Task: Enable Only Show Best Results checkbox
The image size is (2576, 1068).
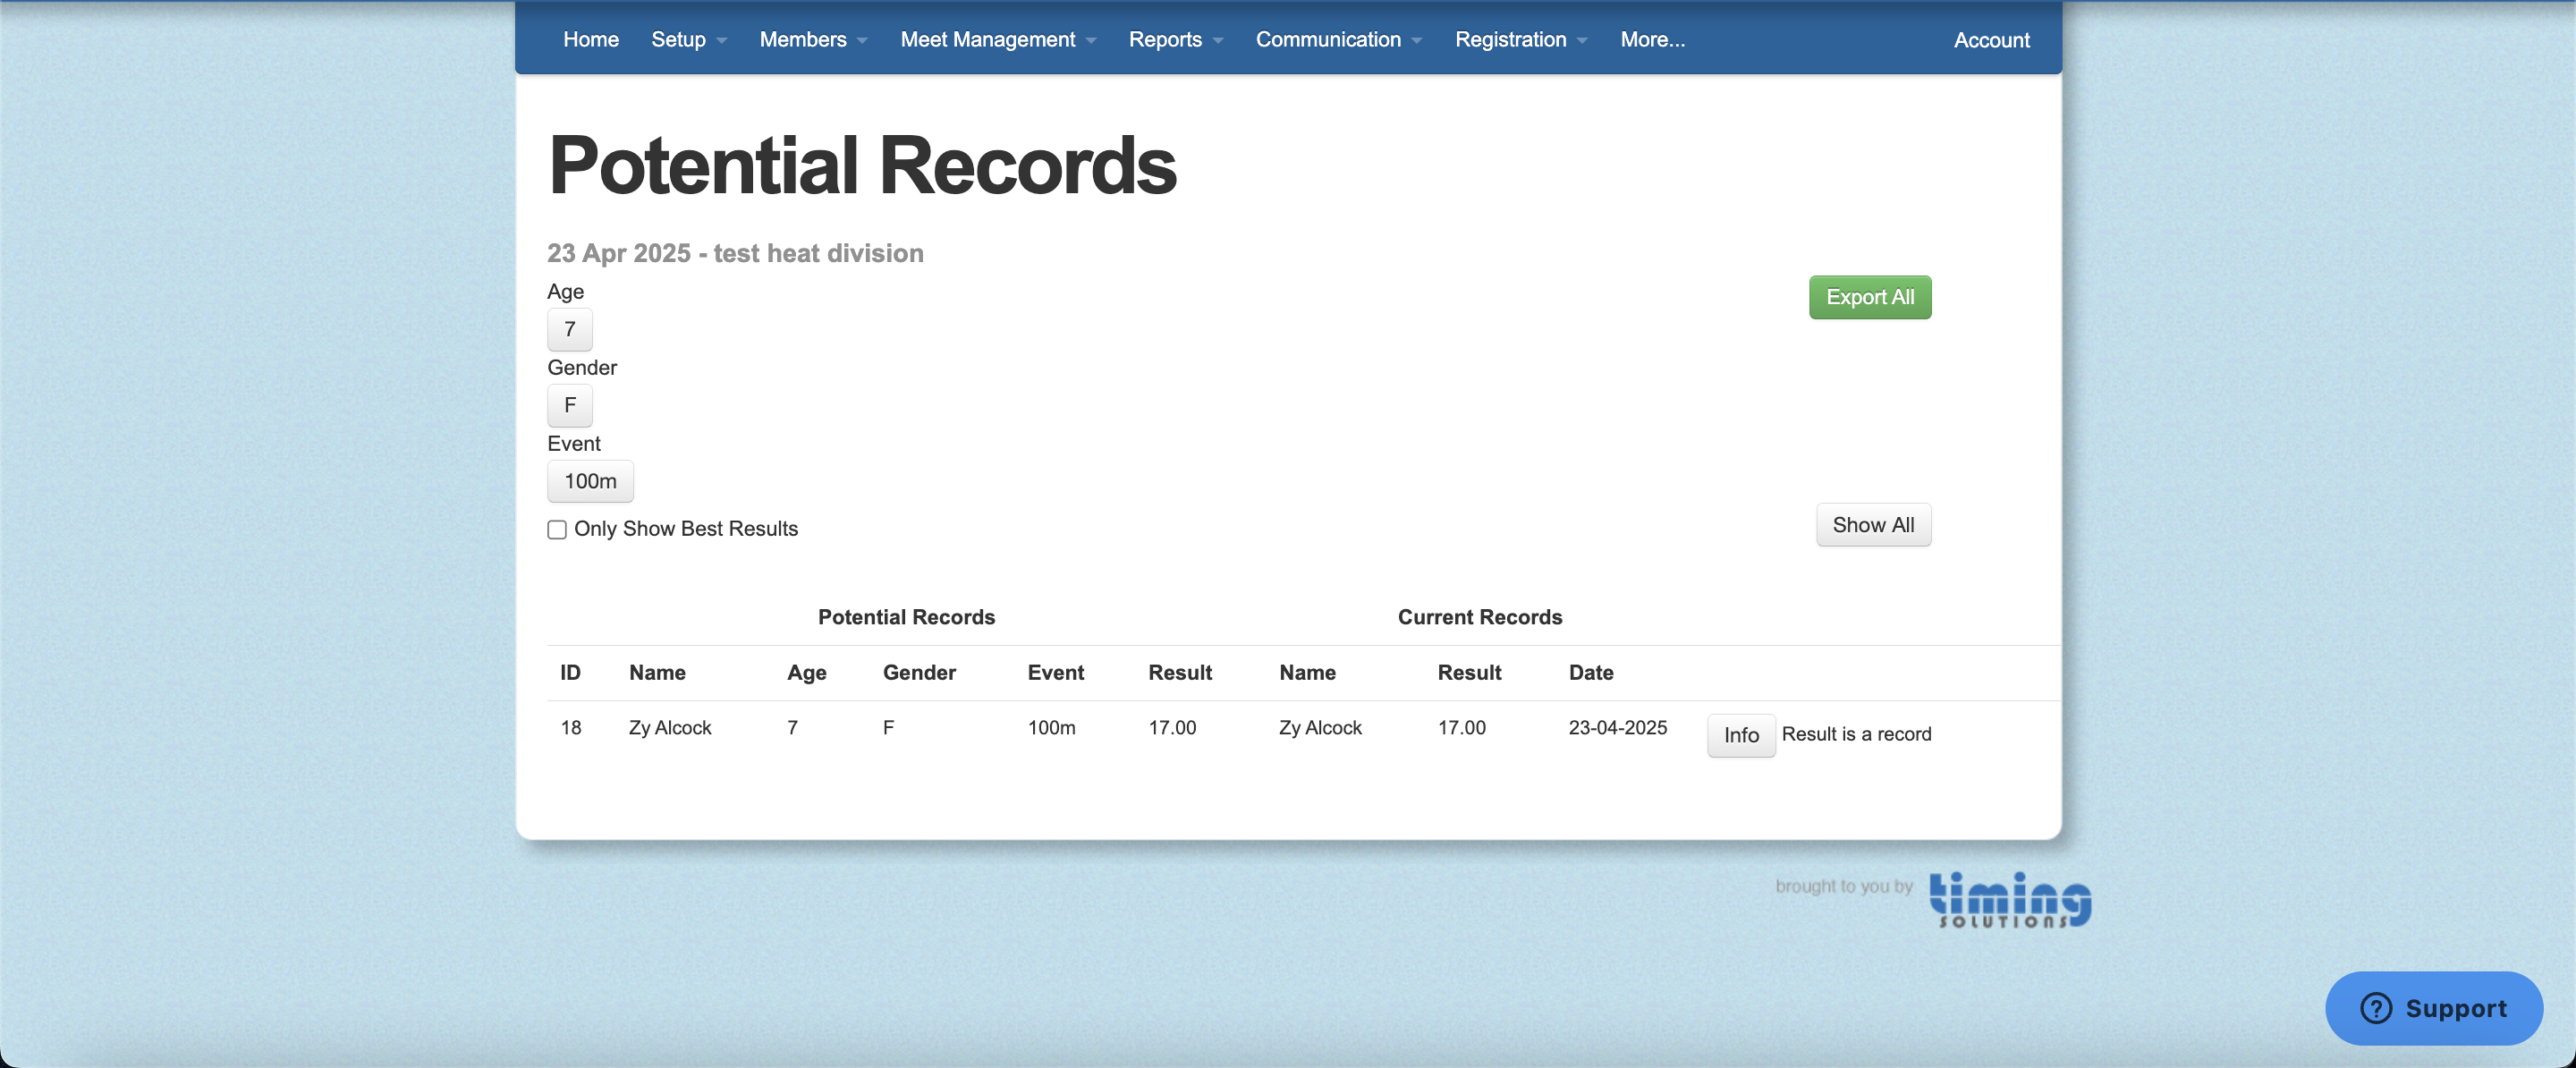Action: coord(557,529)
